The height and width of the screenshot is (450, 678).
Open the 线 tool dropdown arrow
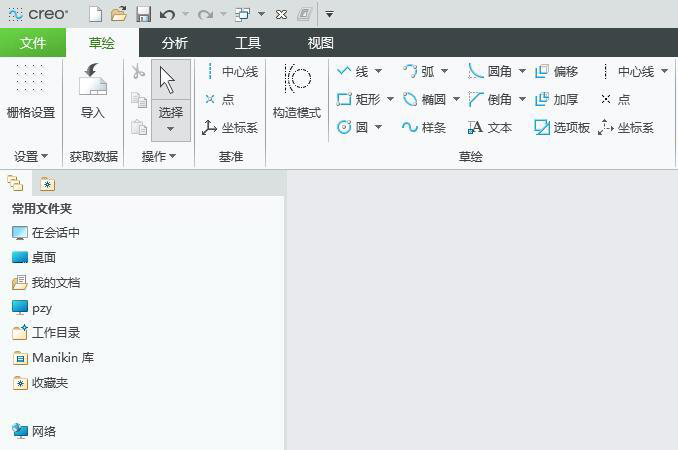click(x=378, y=71)
